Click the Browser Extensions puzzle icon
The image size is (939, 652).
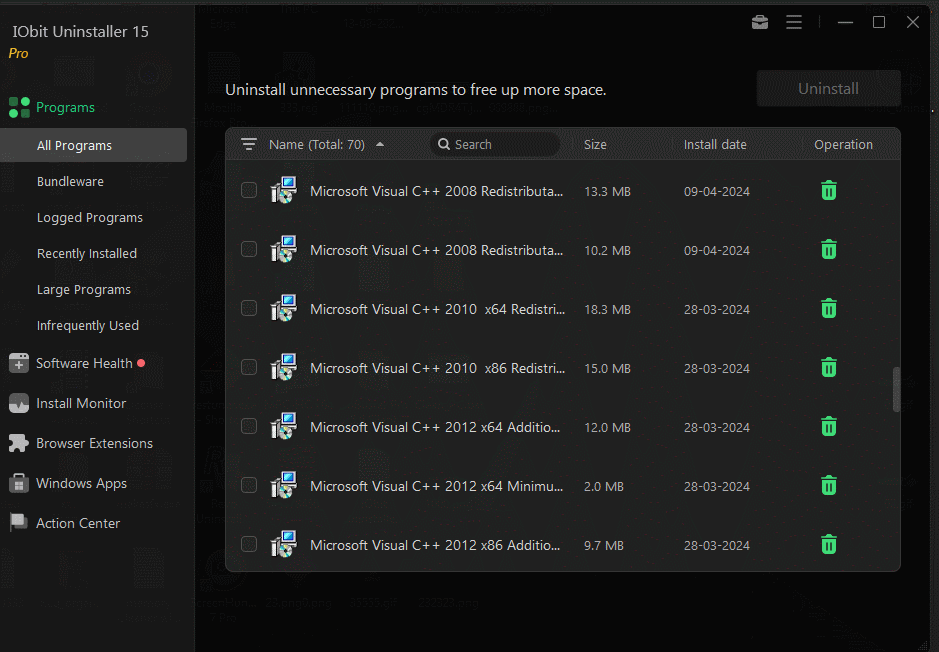coord(19,443)
